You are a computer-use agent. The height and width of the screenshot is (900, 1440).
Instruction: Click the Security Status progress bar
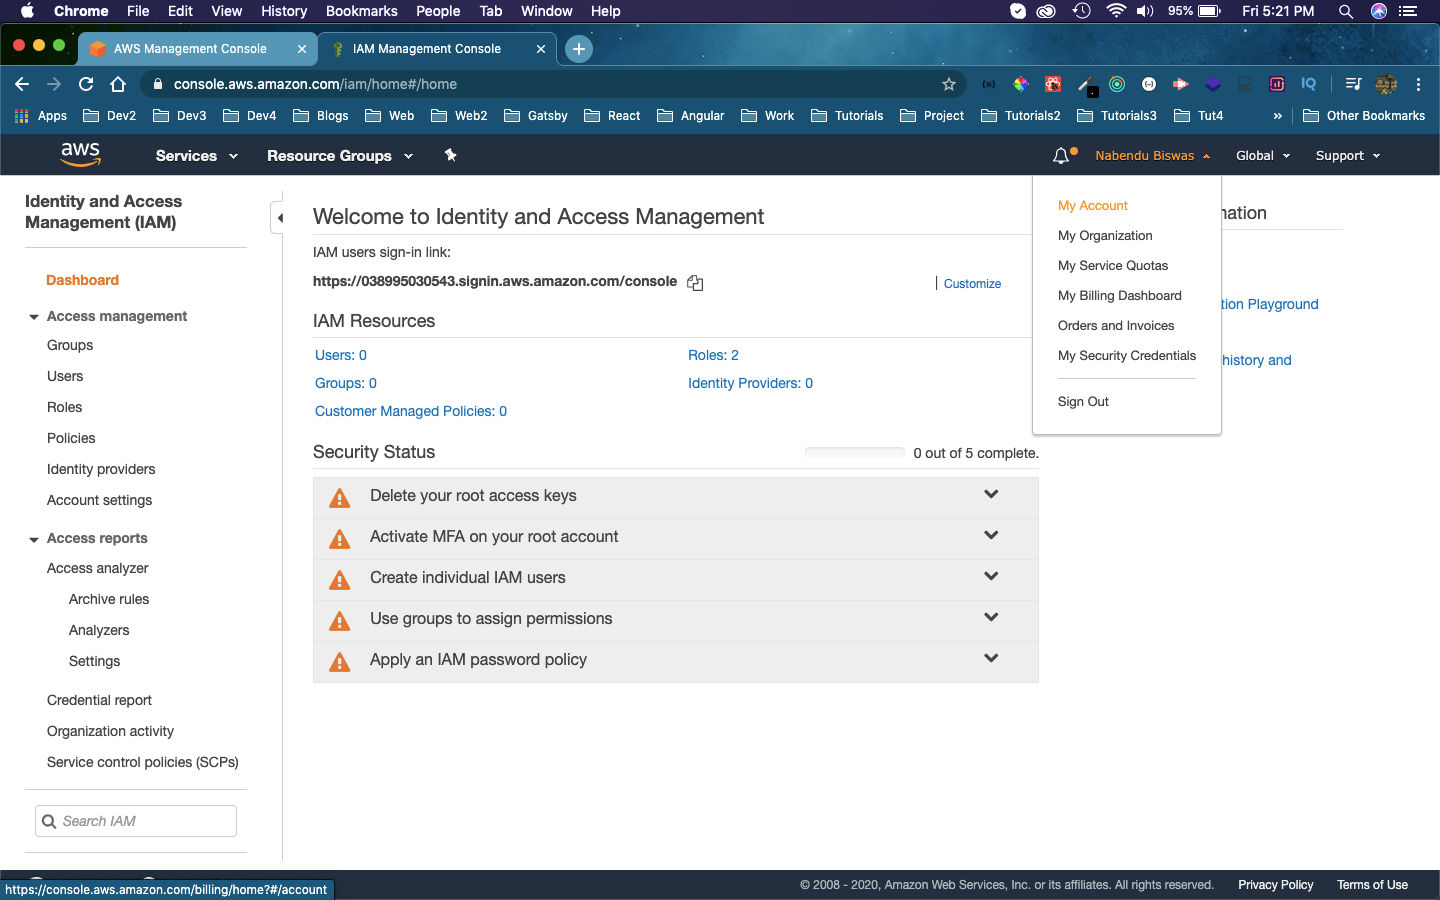pos(855,453)
